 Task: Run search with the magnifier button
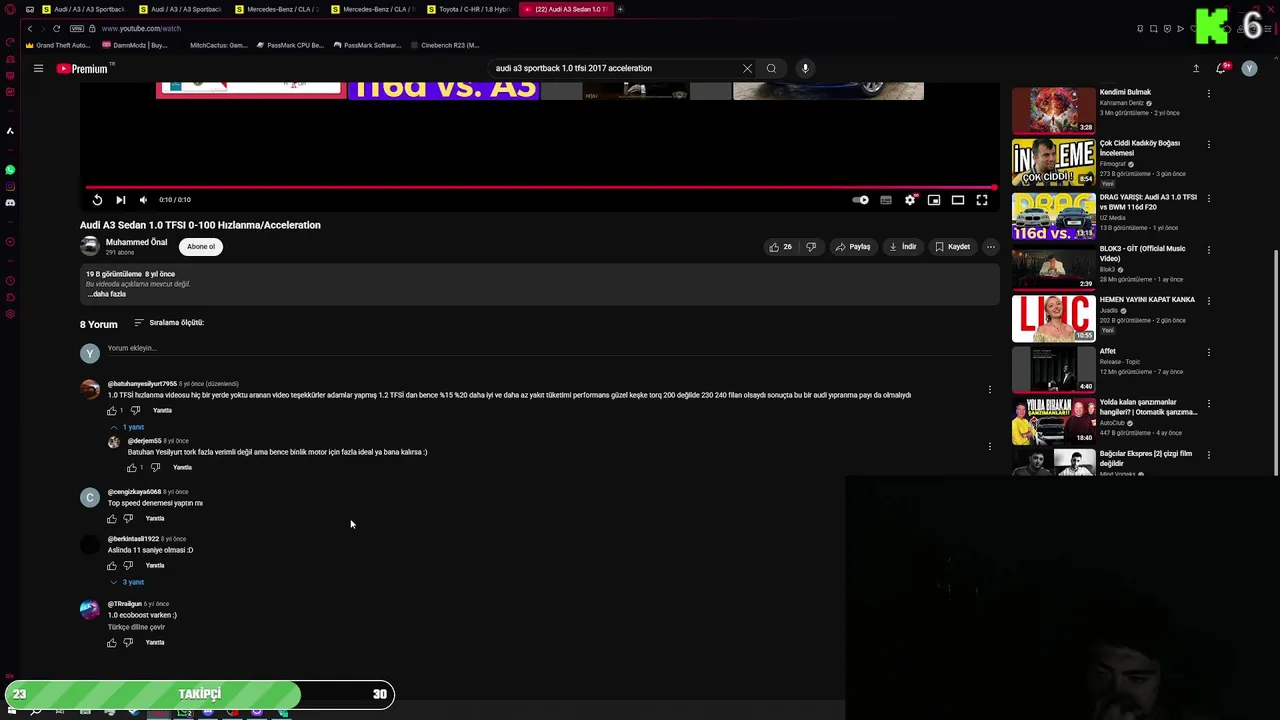pyautogui.click(x=771, y=68)
